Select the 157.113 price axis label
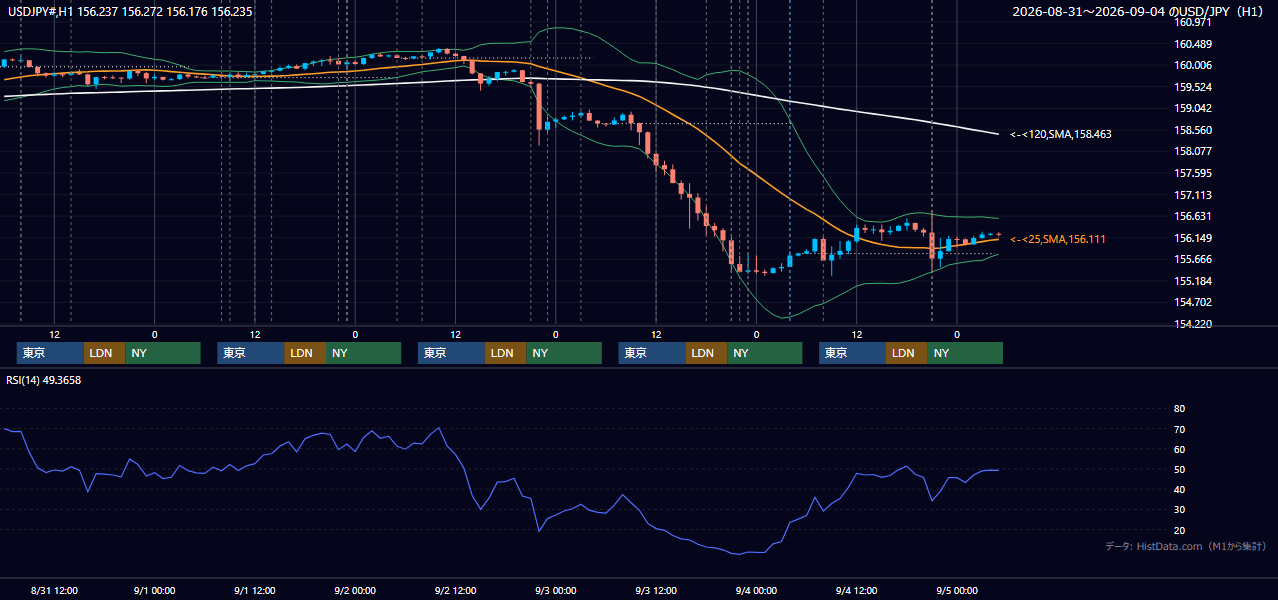This screenshot has height=600, width=1278. click(1193, 195)
